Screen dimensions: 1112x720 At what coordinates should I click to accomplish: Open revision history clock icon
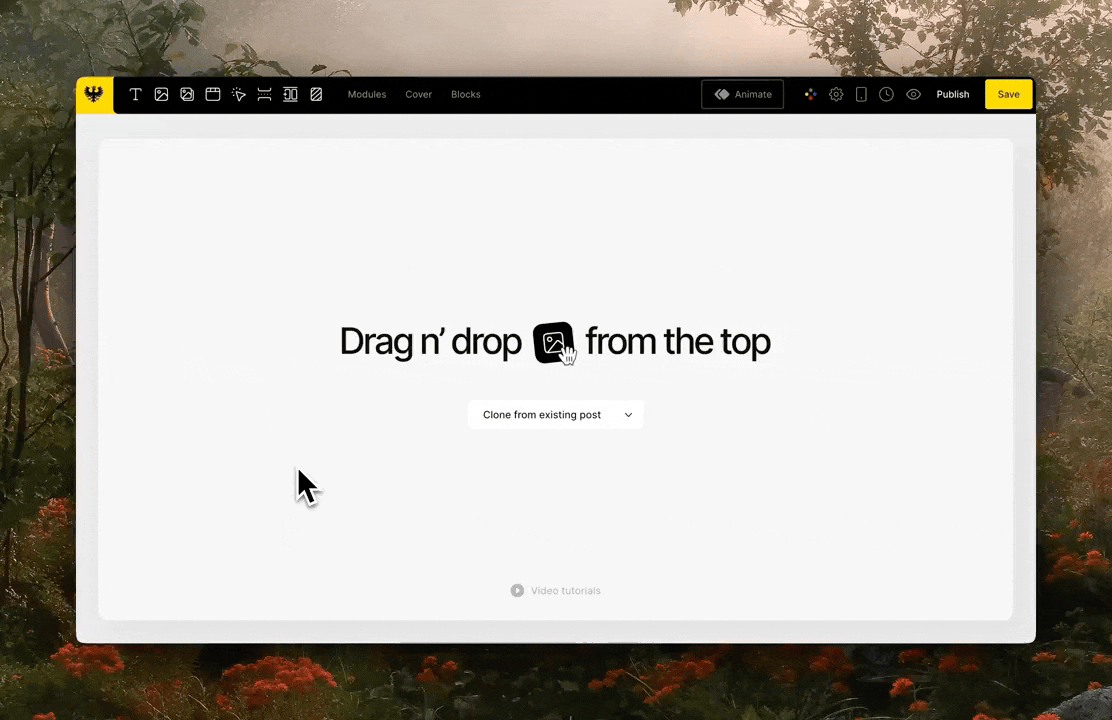click(886, 94)
